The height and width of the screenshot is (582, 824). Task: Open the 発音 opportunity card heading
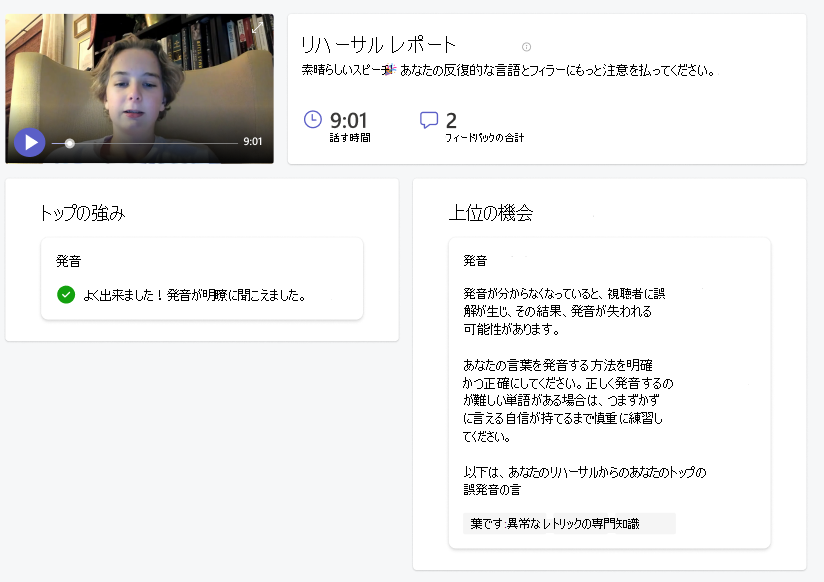(x=475, y=261)
